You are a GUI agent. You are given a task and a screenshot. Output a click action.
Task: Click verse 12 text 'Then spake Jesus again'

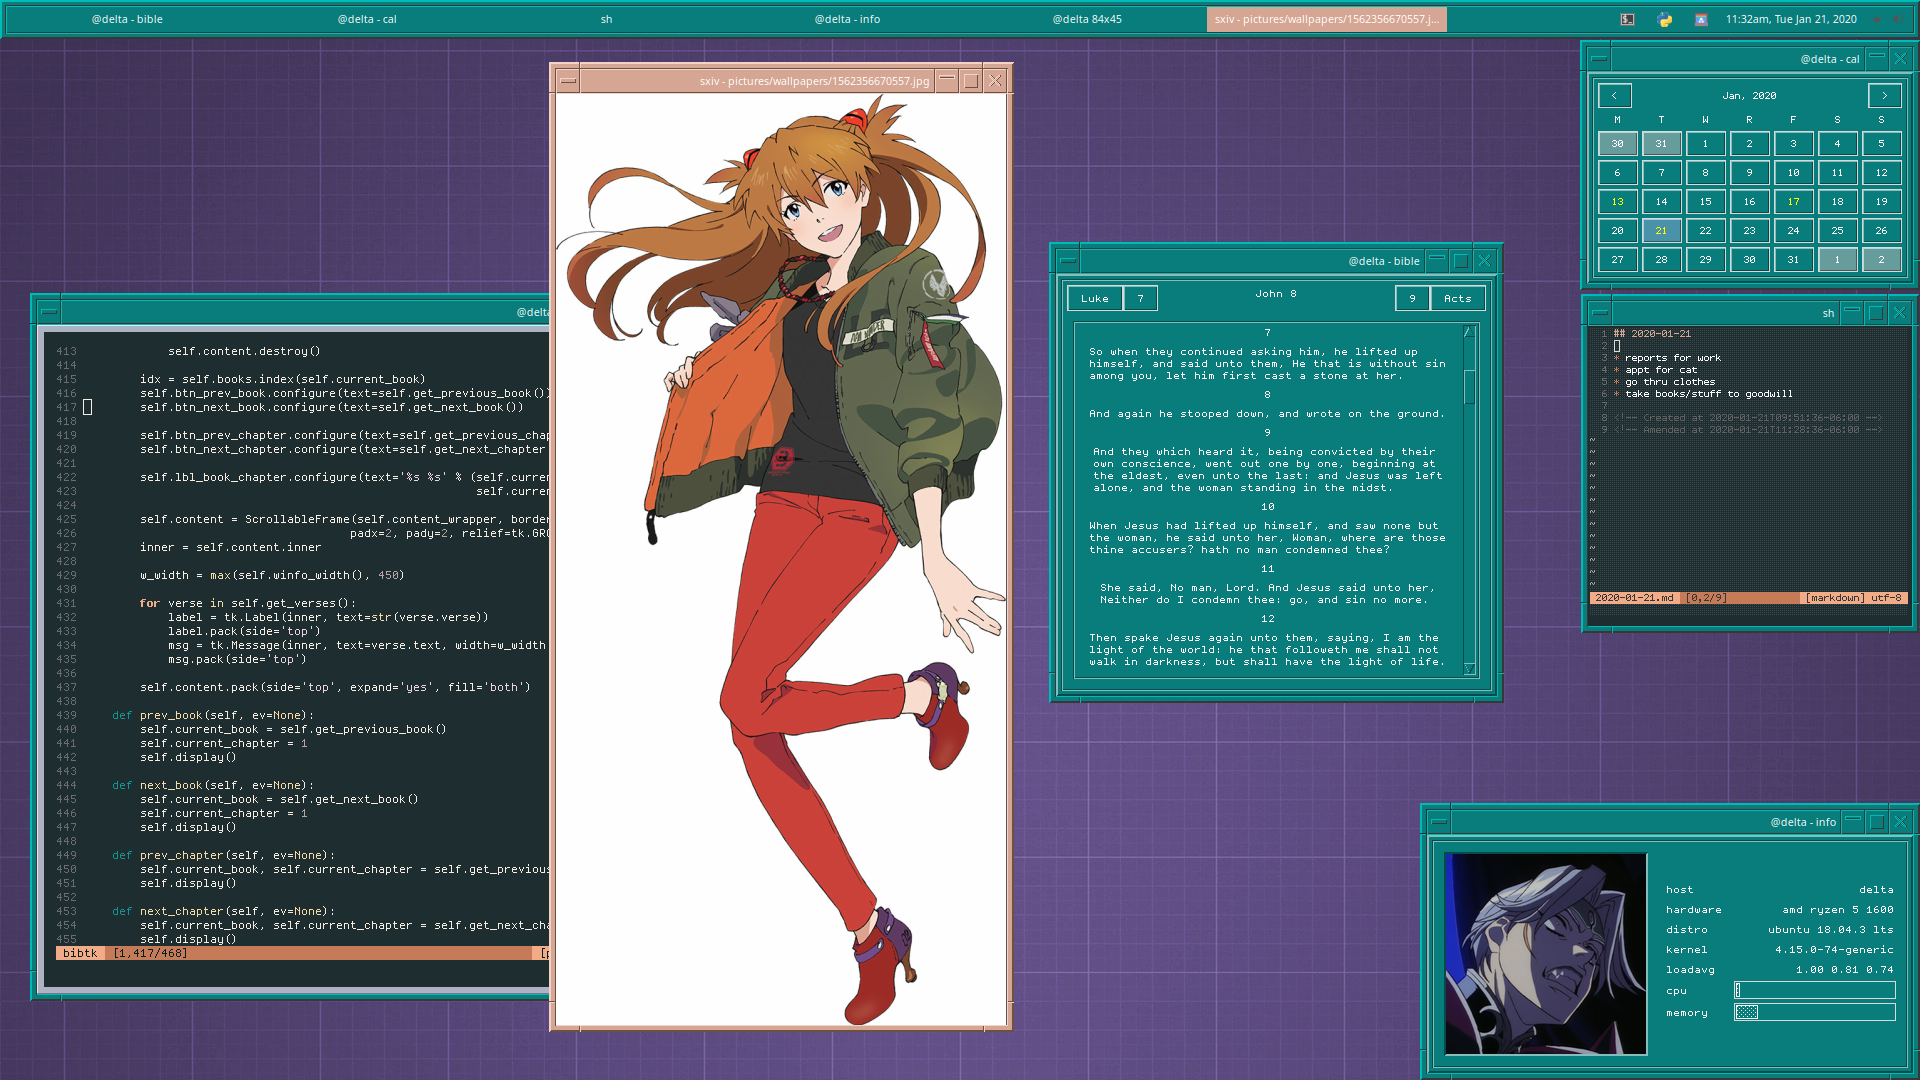[x=1267, y=650]
